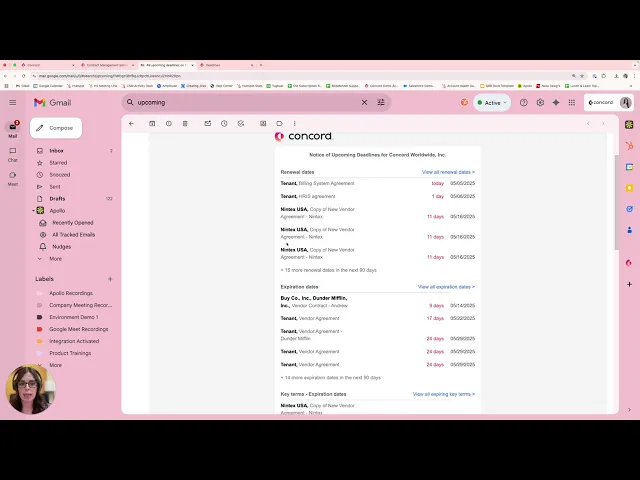The width and height of the screenshot is (640, 480).
Task: Click View all renewal dates link
Action: (x=448, y=172)
